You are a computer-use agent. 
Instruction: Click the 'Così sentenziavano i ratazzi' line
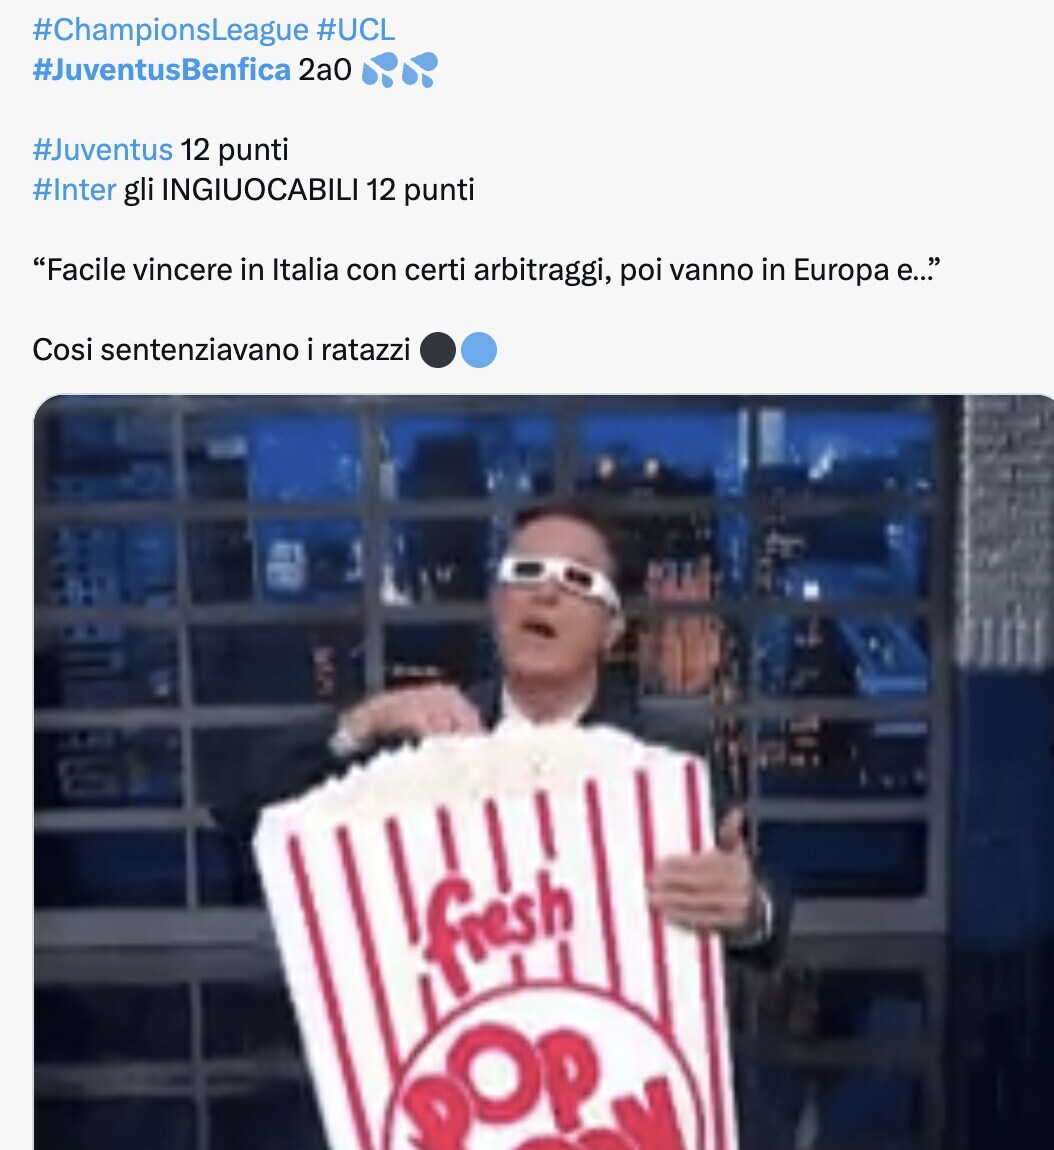click(221, 350)
